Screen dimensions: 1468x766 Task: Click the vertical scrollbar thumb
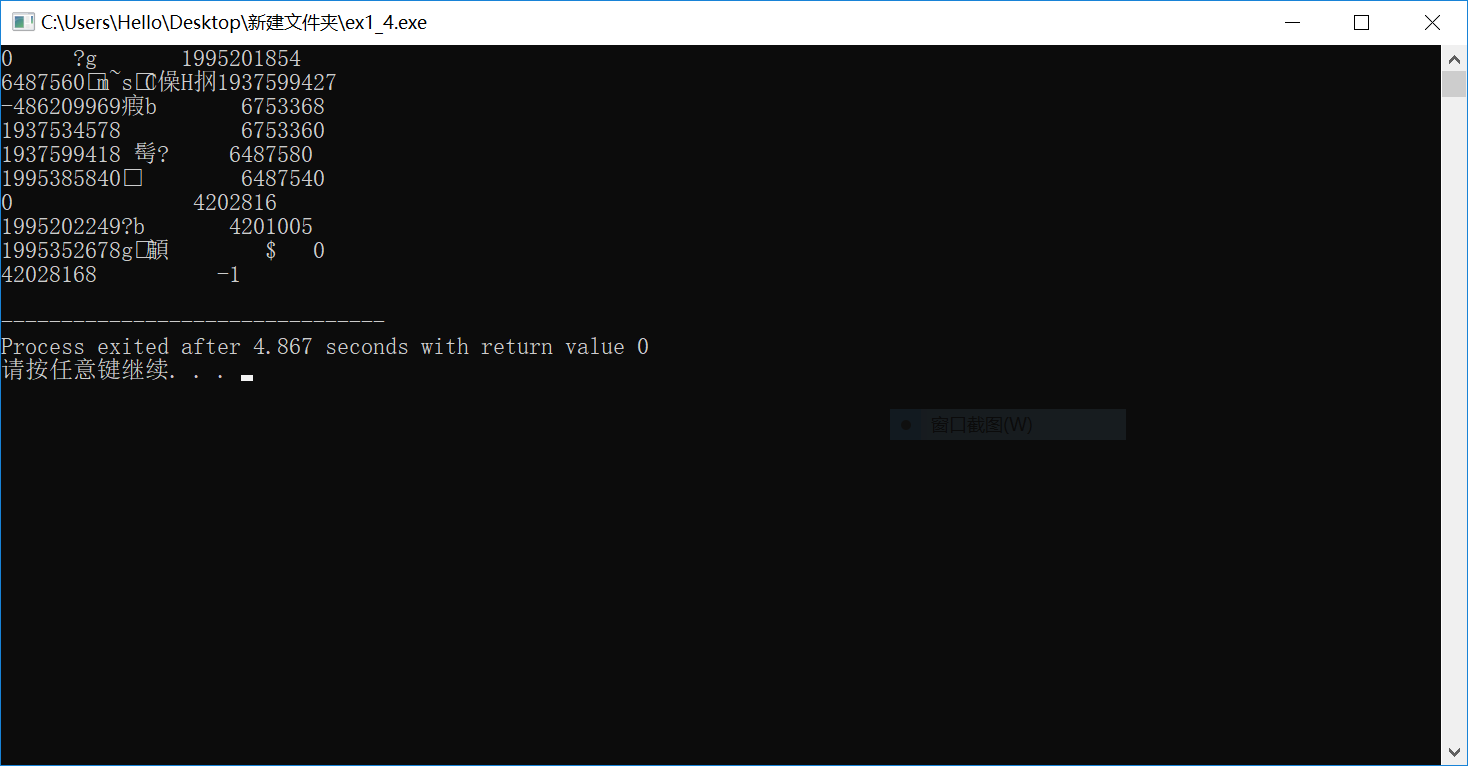tap(1454, 83)
